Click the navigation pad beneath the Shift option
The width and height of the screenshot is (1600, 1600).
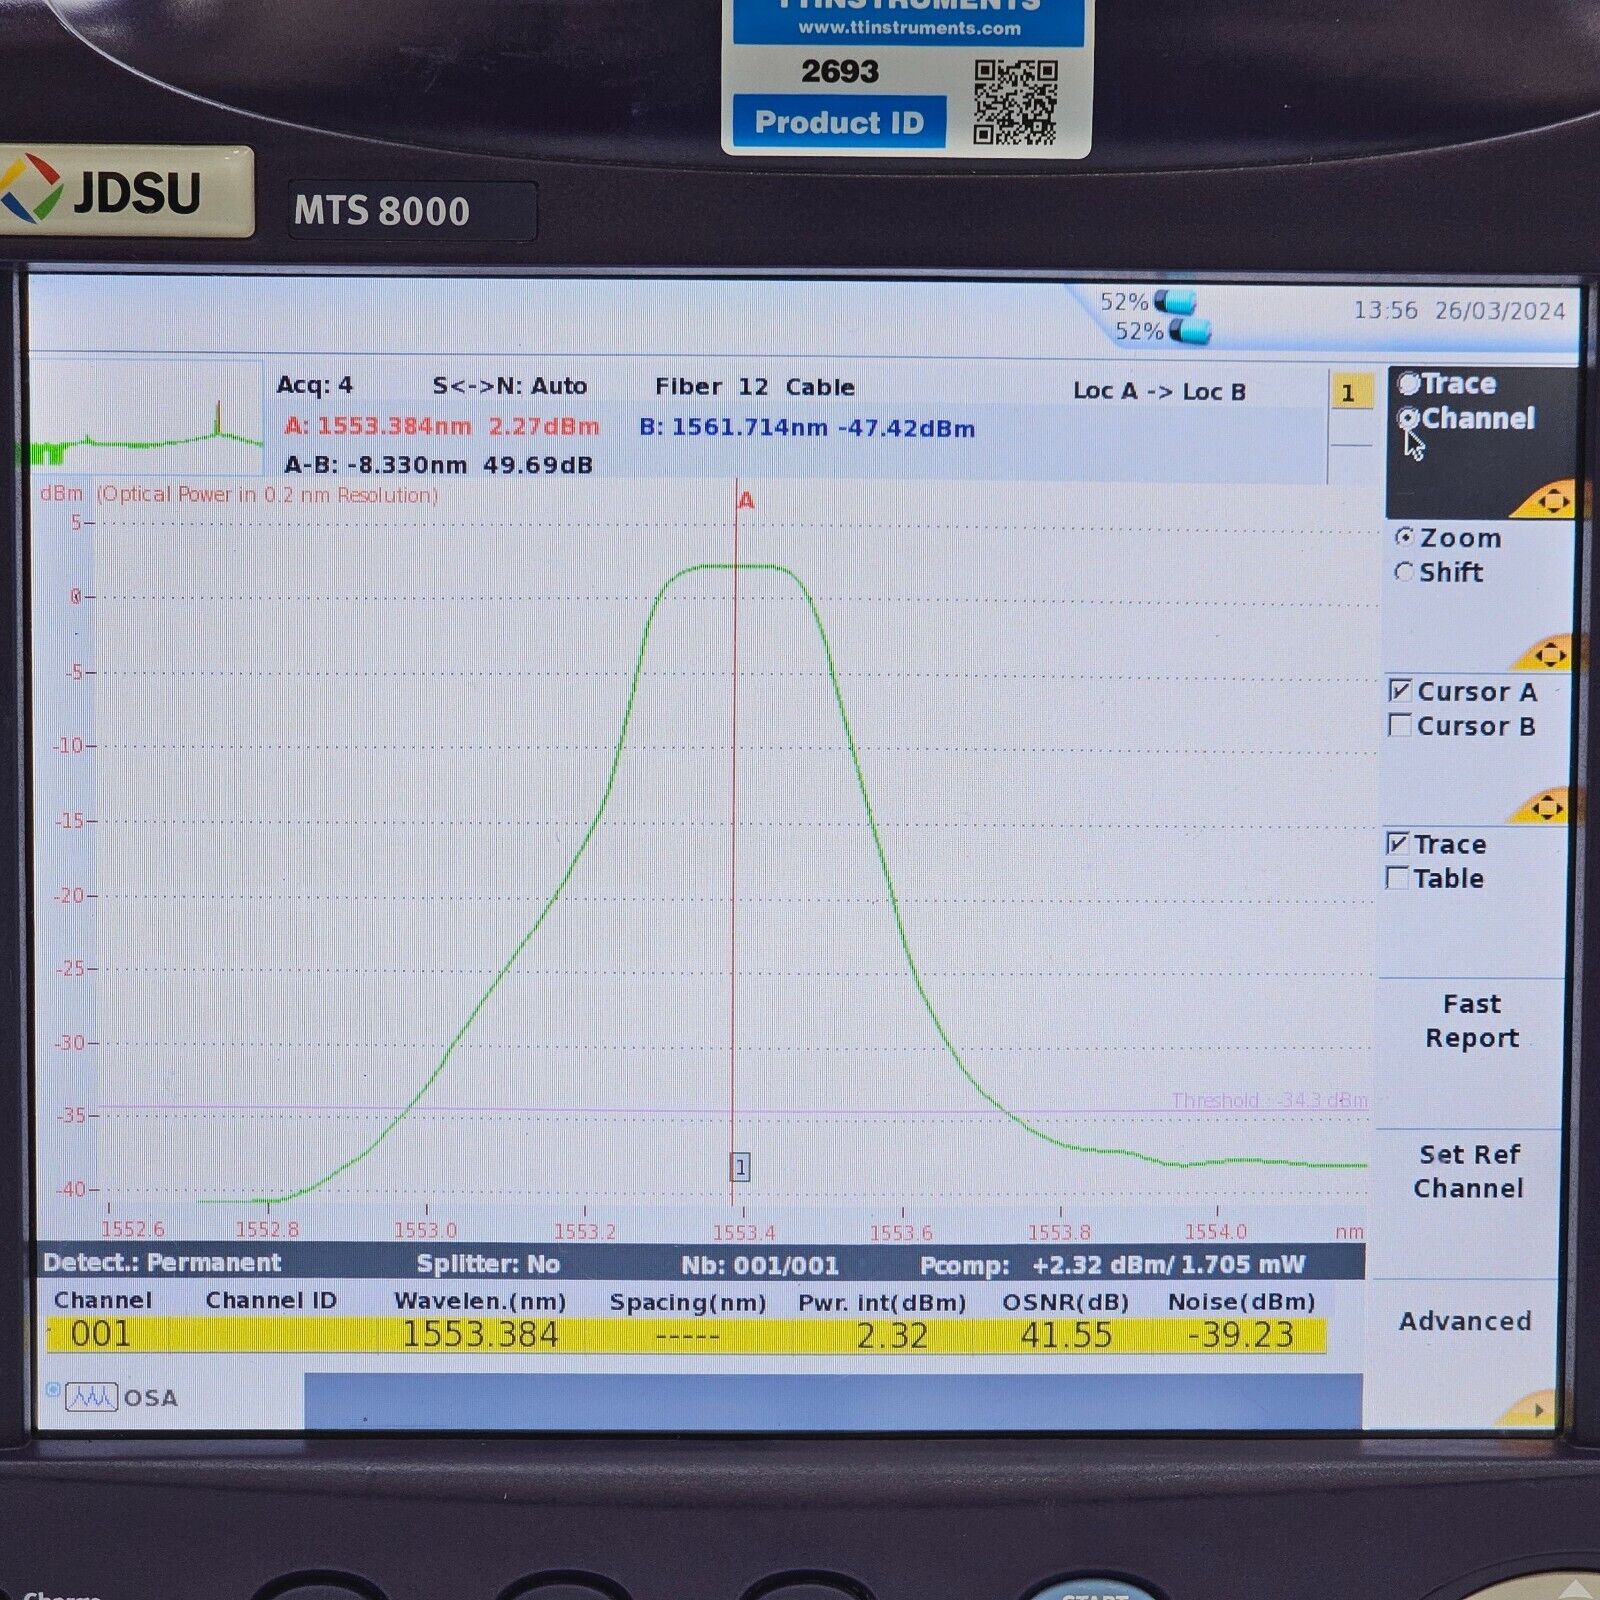[x=1550, y=652]
